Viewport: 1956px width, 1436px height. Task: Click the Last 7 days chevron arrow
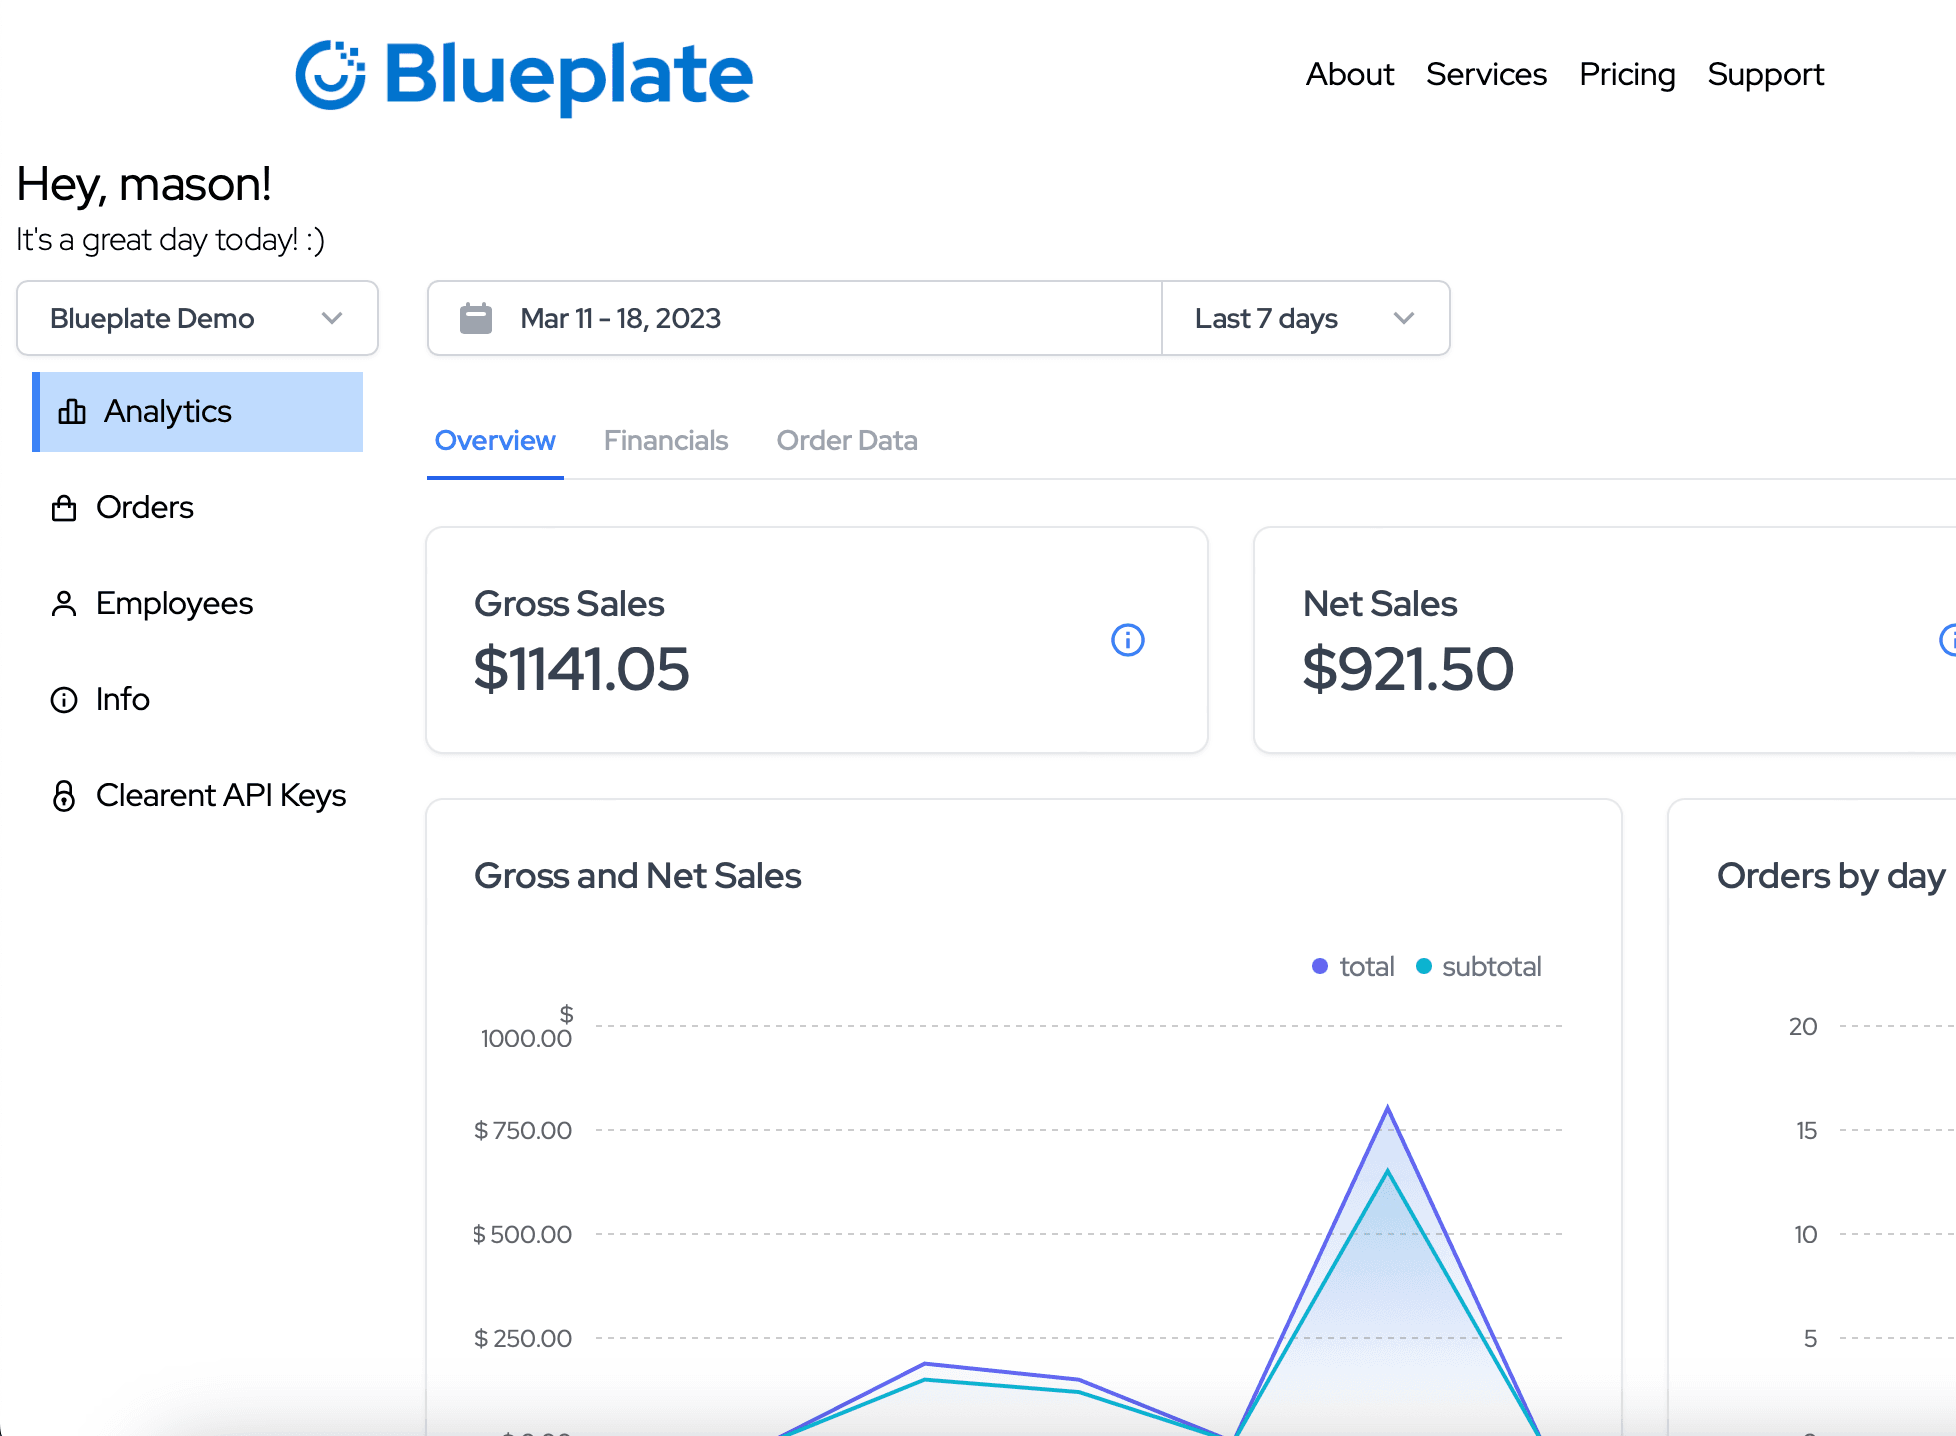[1404, 318]
